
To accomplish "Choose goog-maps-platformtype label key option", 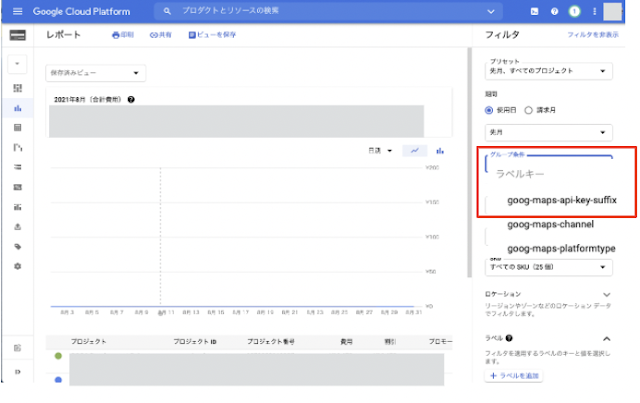I will point(561,248).
